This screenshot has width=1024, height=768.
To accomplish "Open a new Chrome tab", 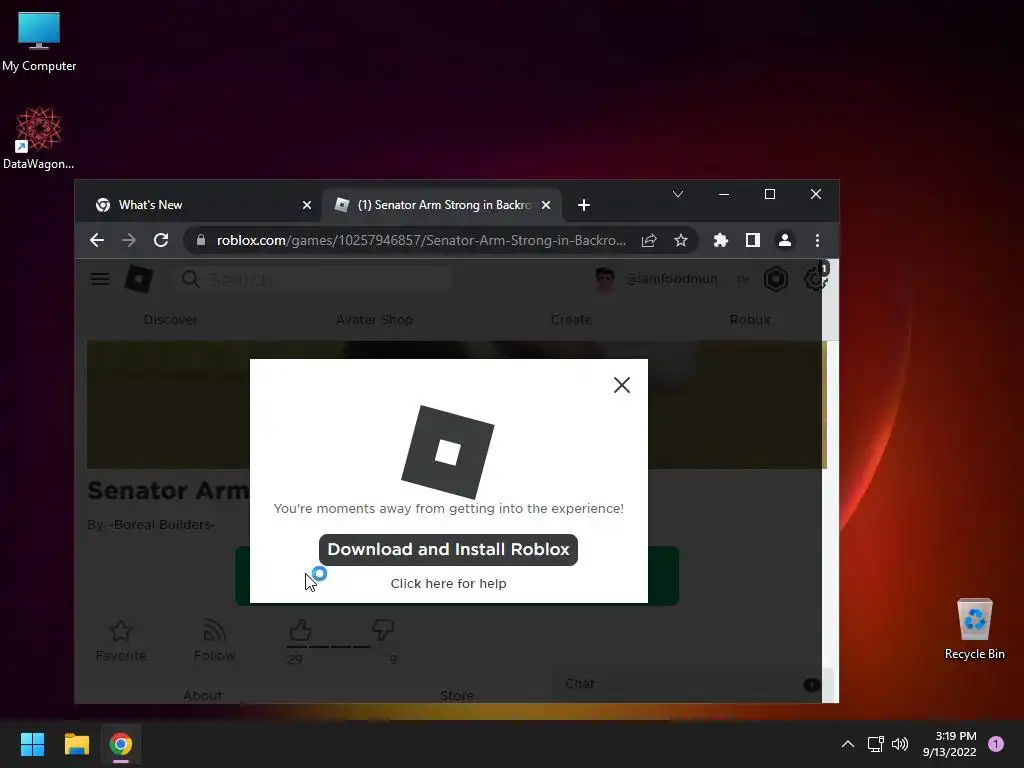I will coord(584,205).
